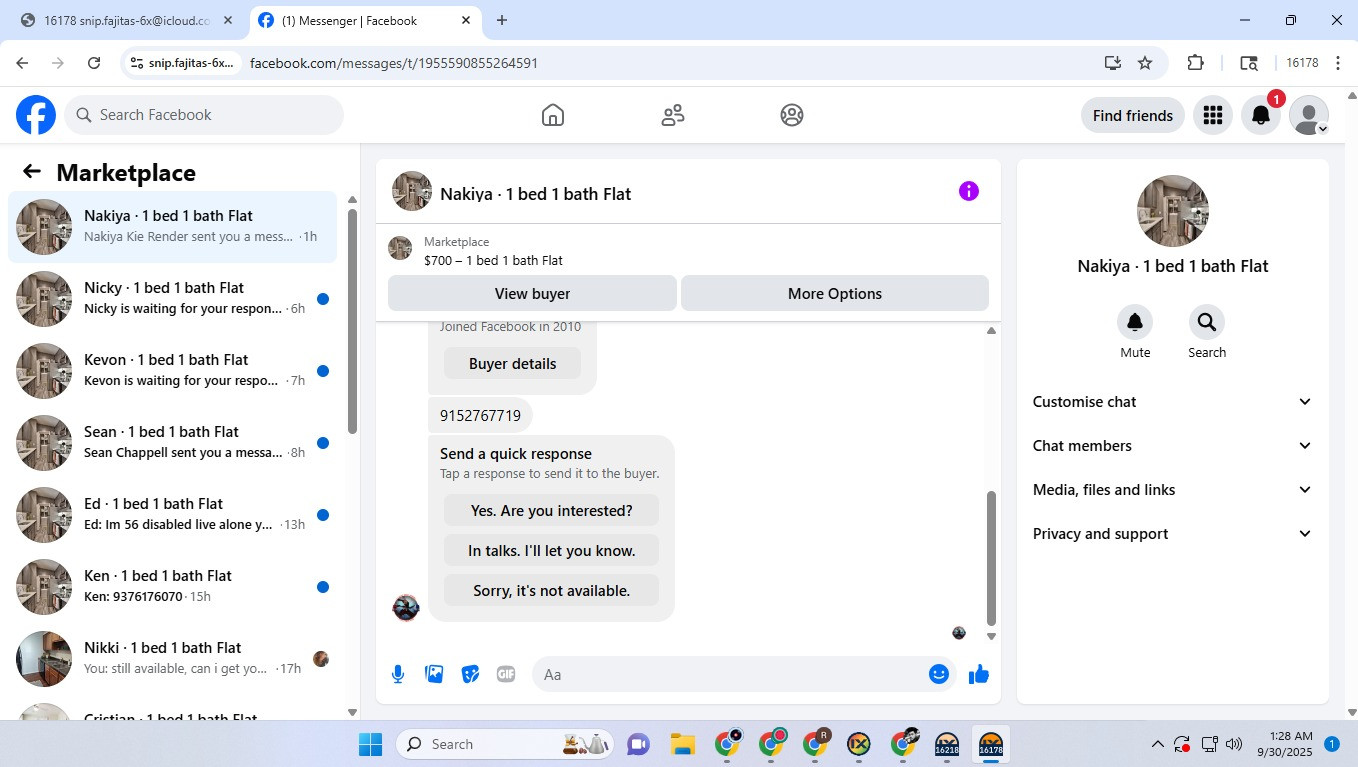This screenshot has width=1358, height=767.
Task: Click the Buyer details button
Action: [512, 363]
